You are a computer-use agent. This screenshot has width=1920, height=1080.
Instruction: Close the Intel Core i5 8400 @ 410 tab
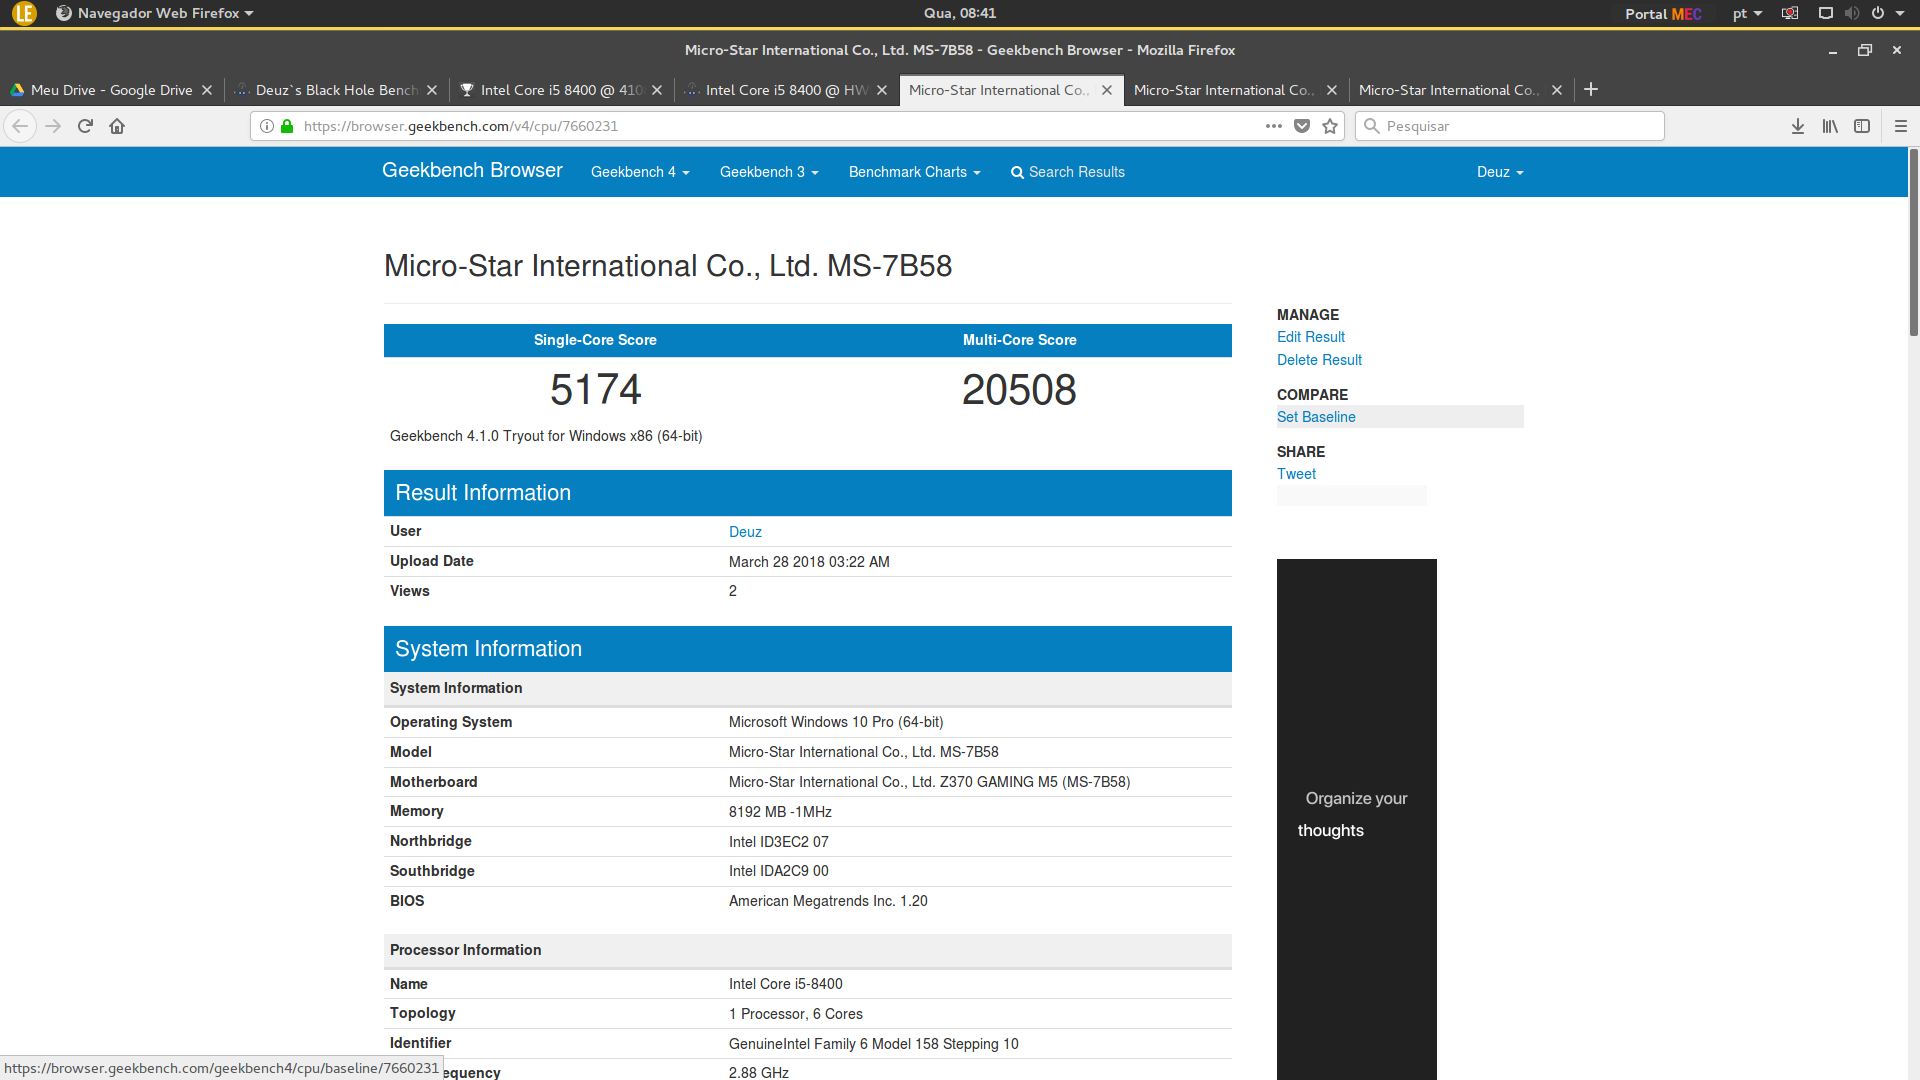(657, 90)
